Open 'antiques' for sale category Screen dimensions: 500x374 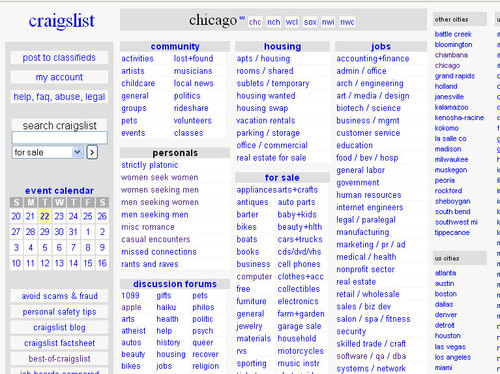pos(252,202)
